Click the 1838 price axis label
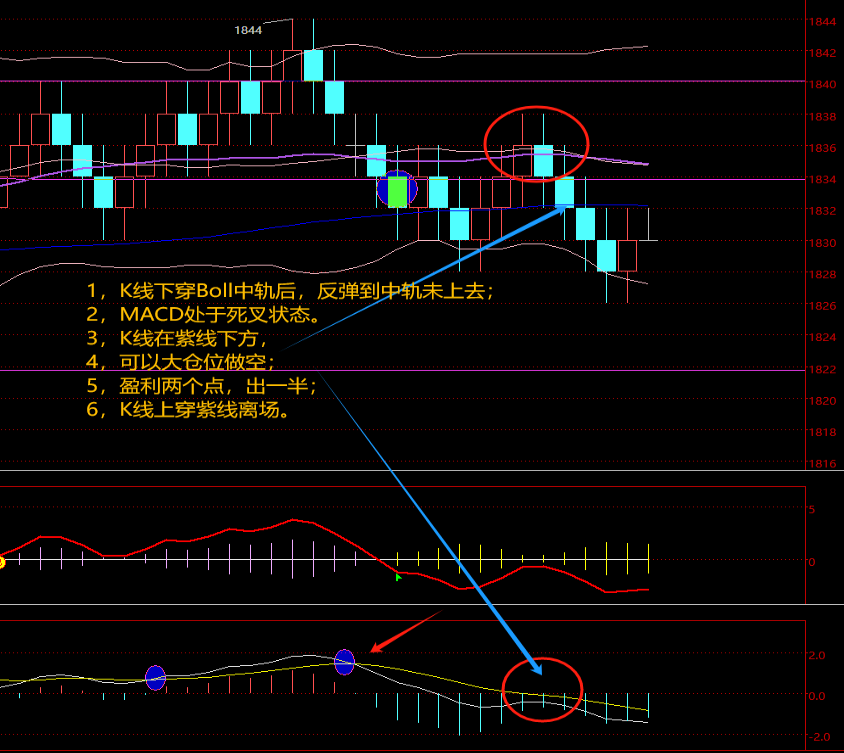Screen dimensions: 844x753 (x=822, y=117)
